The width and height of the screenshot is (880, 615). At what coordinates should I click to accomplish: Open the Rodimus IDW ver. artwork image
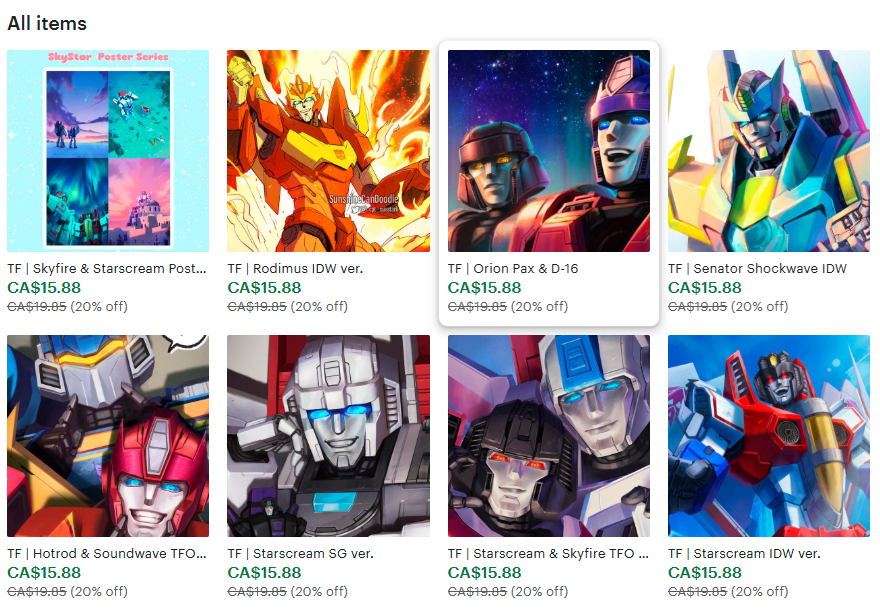328,150
